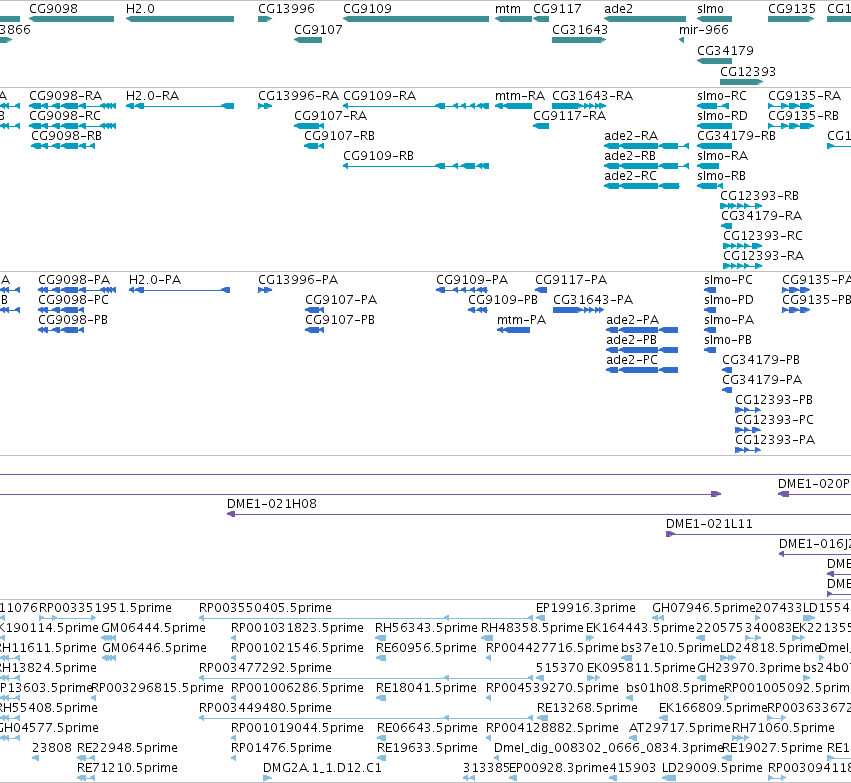The height and width of the screenshot is (783, 851).
Task: Click the 'CG9117' gene label
Action: [x=557, y=9]
